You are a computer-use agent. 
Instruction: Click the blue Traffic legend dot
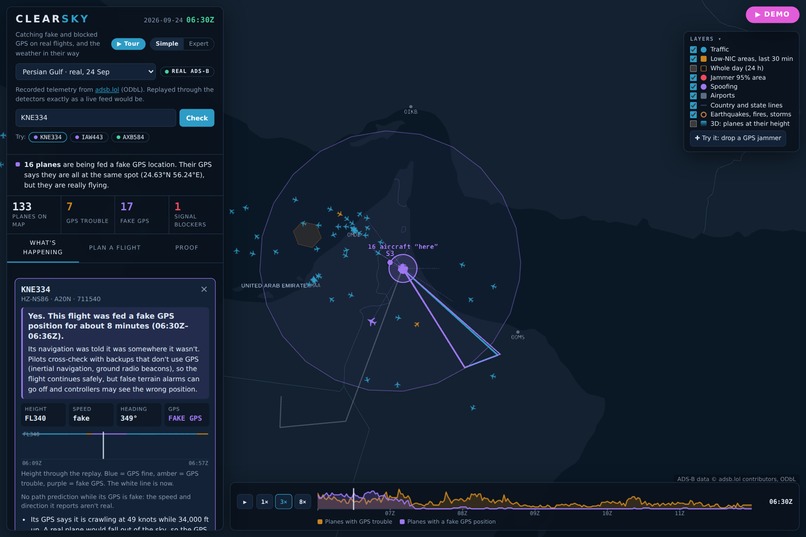coord(703,50)
